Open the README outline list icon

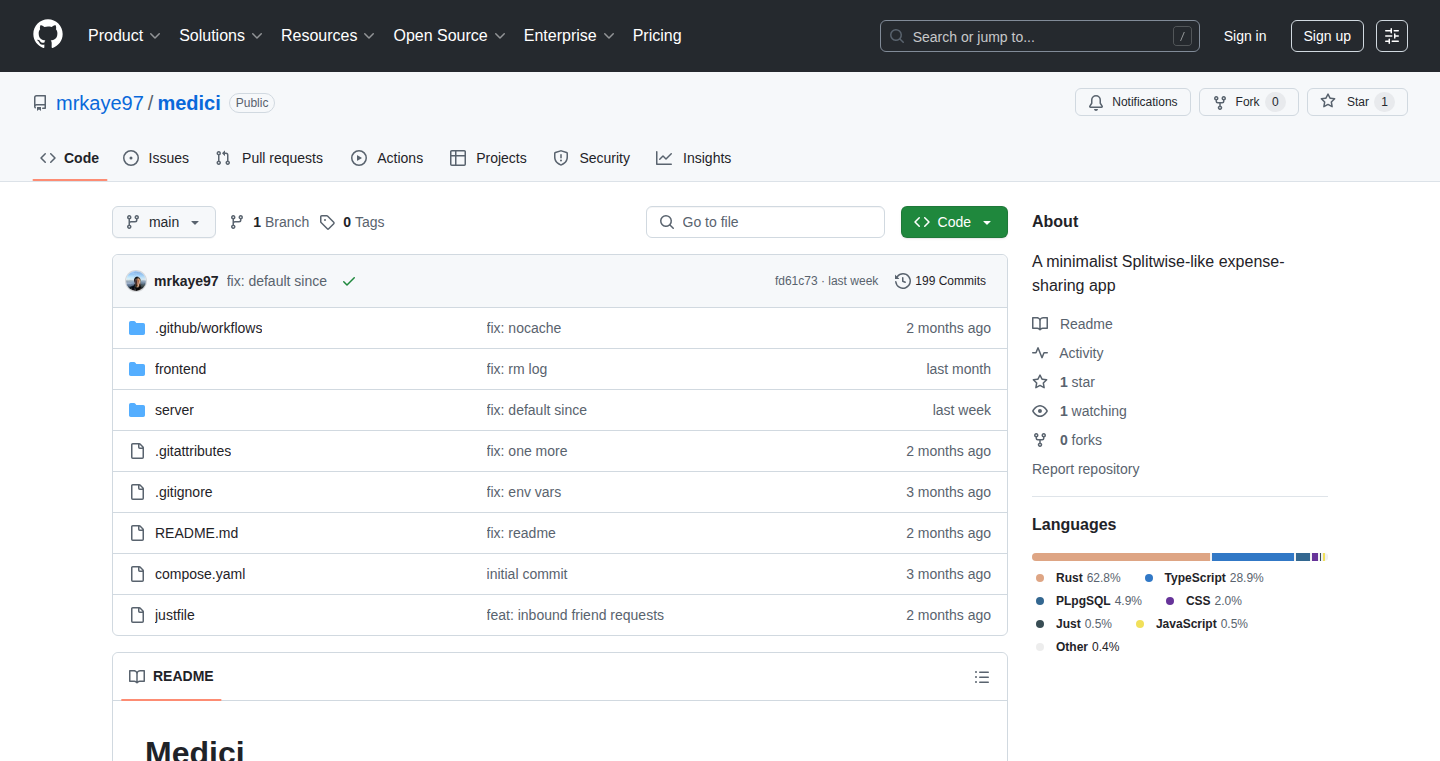pyautogui.click(x=982, y=677)
